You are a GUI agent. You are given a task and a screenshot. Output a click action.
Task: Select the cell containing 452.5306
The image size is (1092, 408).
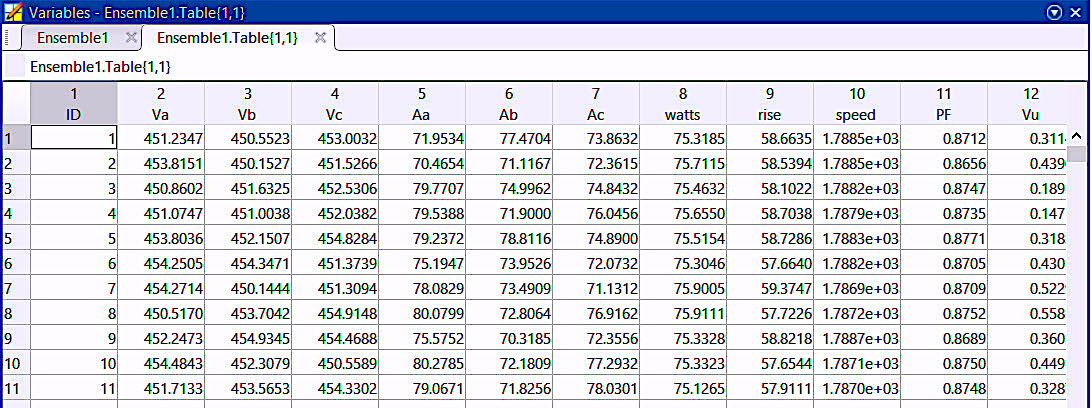[335, 189]
